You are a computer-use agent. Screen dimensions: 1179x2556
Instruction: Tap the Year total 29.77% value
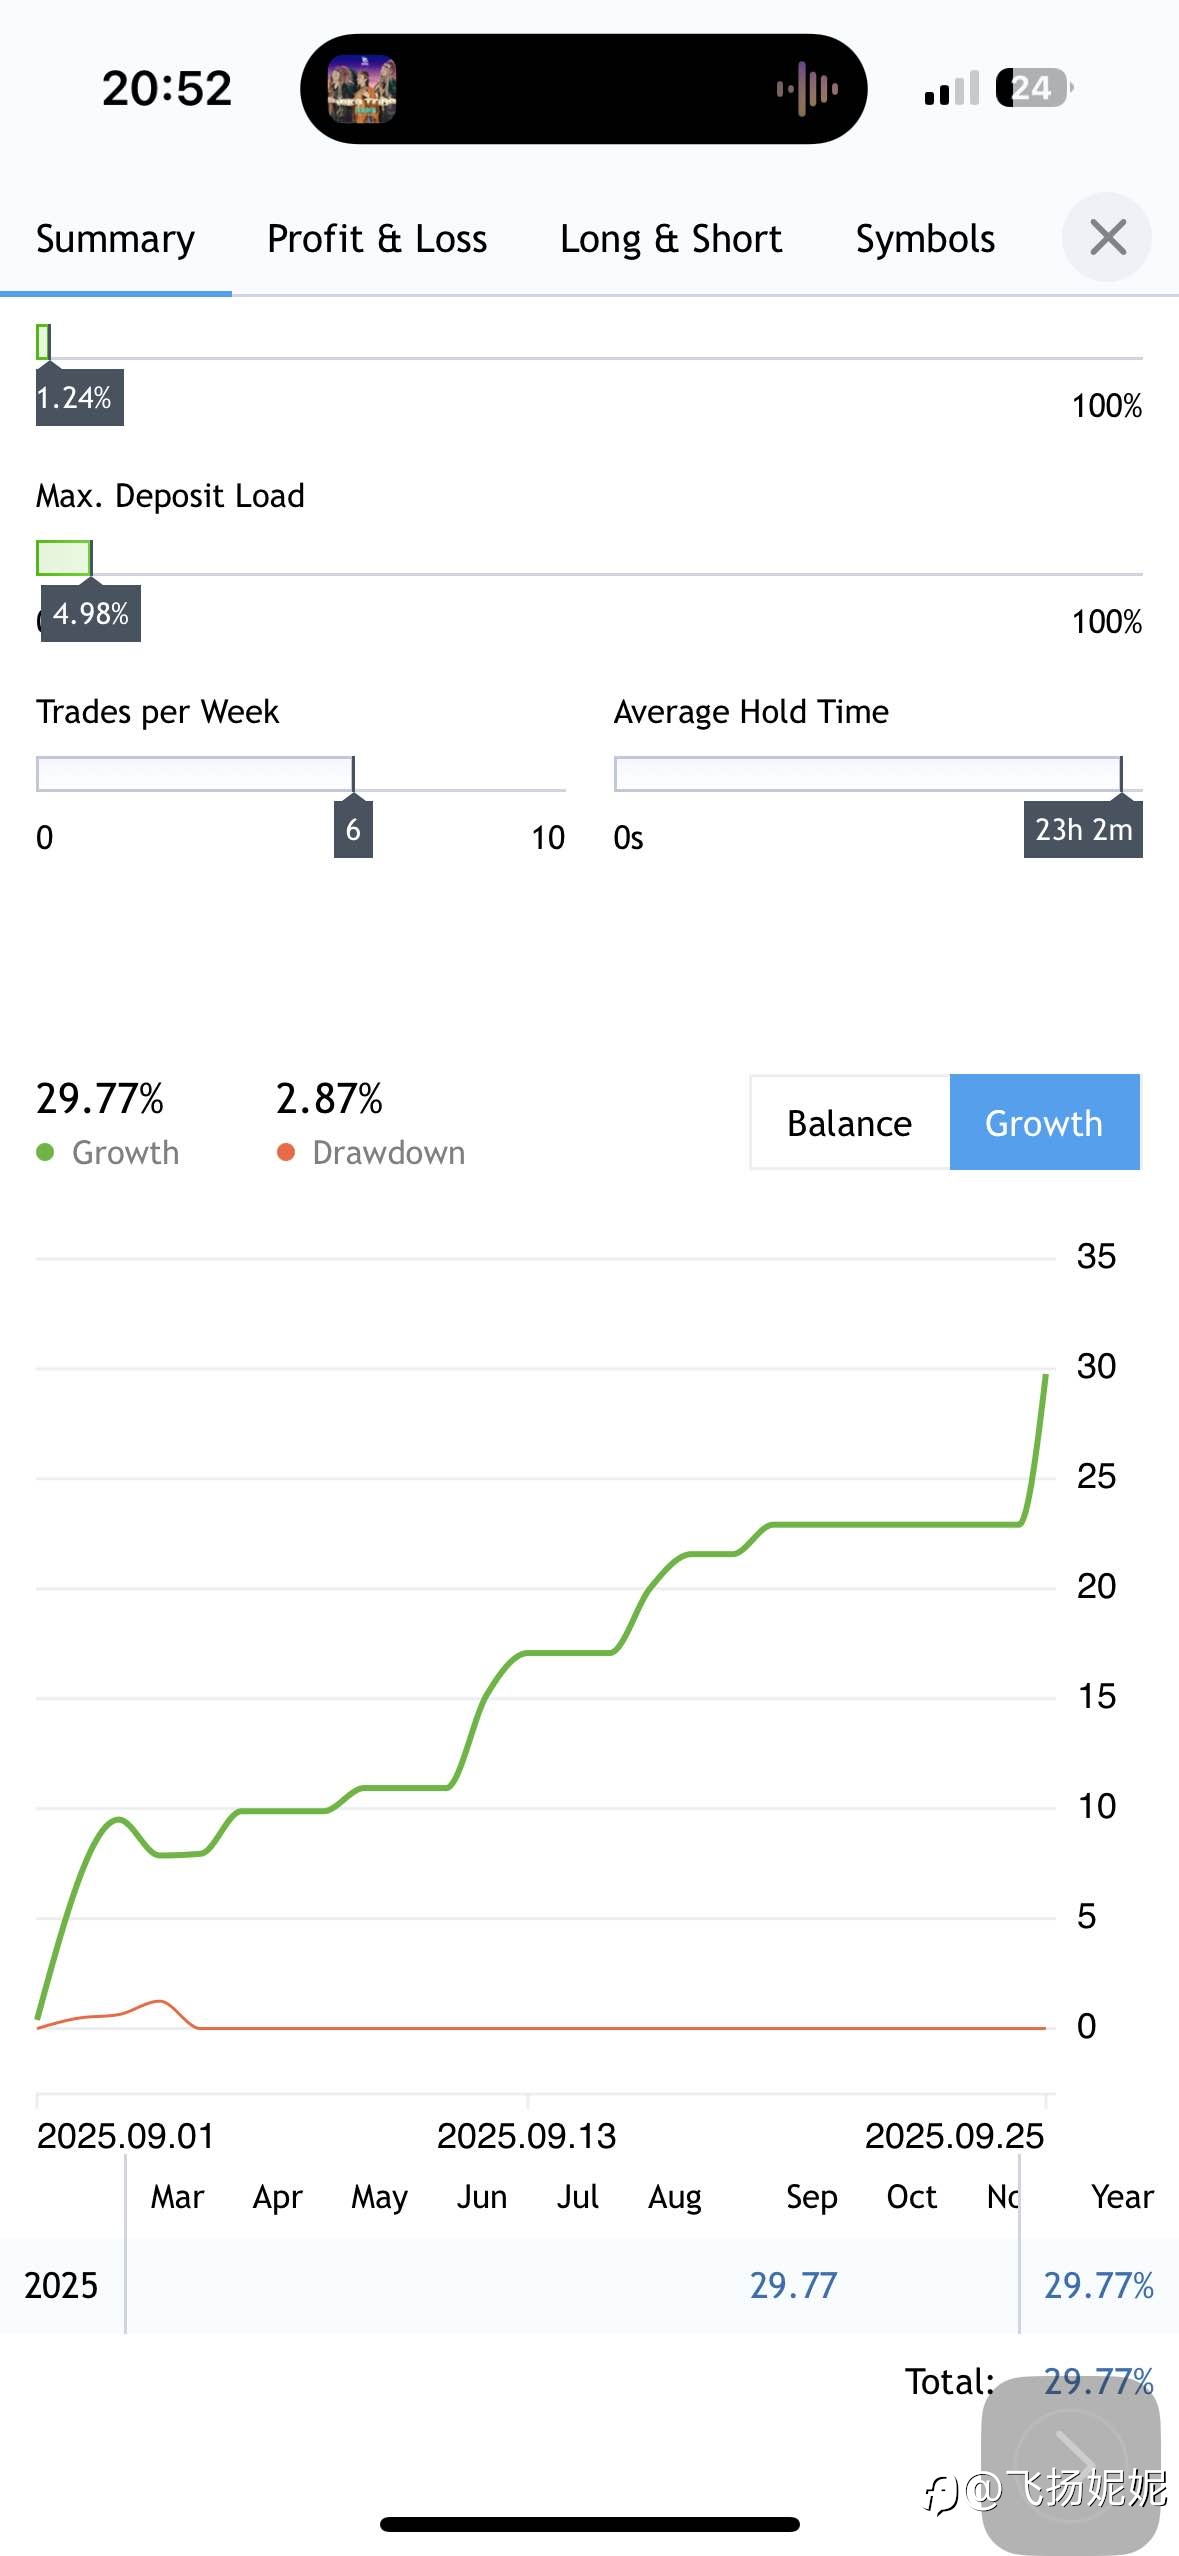(1098, 2285)
